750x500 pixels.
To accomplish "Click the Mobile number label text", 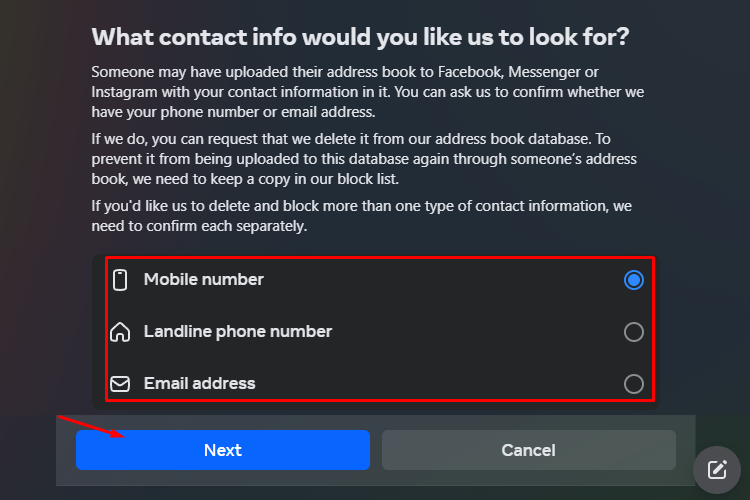I will [204, 279].
